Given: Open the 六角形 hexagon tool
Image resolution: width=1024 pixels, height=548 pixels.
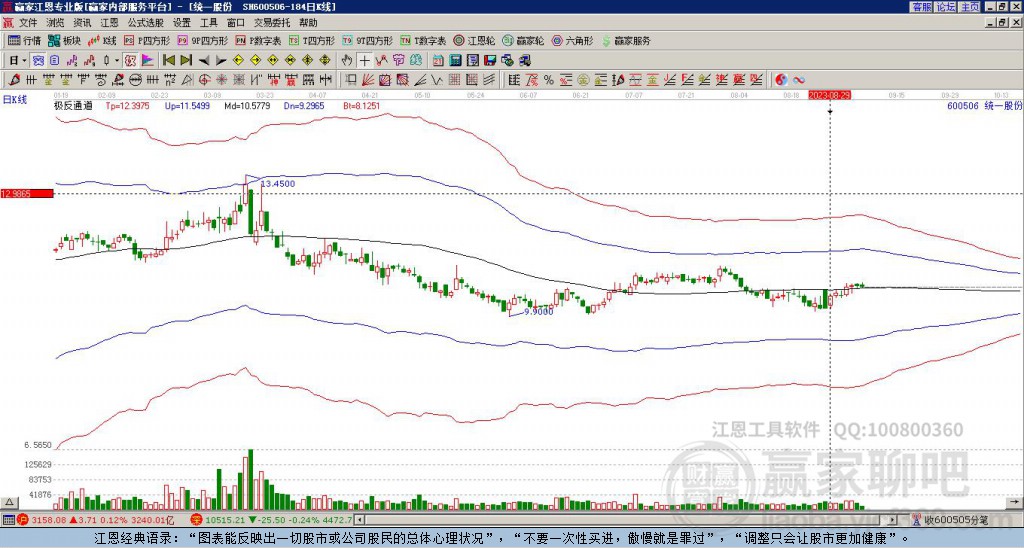Looking at the screenshot, I should (573, 40).
